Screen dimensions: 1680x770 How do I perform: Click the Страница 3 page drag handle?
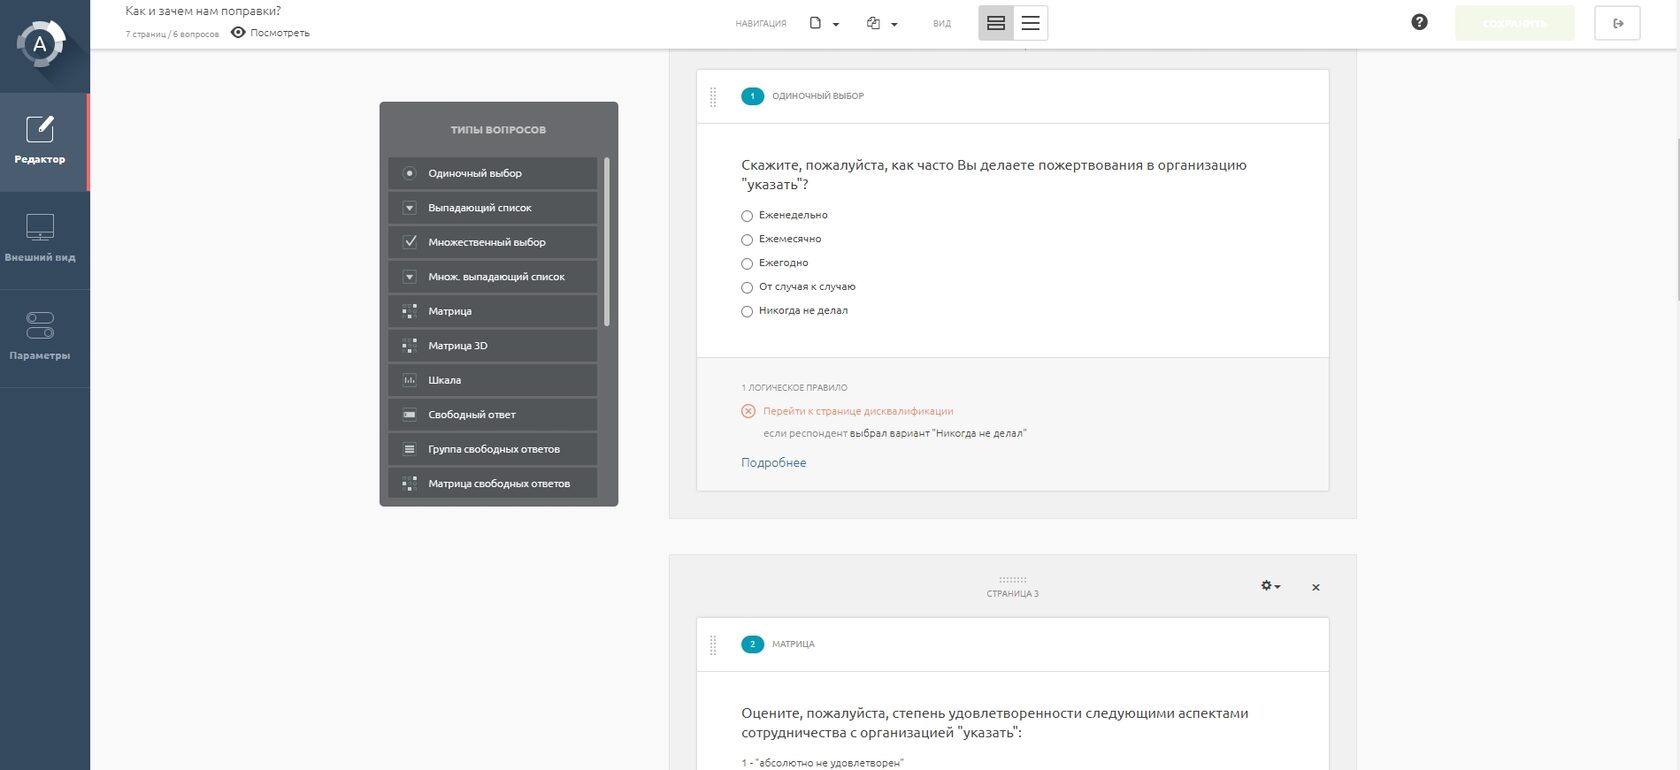1012,579
